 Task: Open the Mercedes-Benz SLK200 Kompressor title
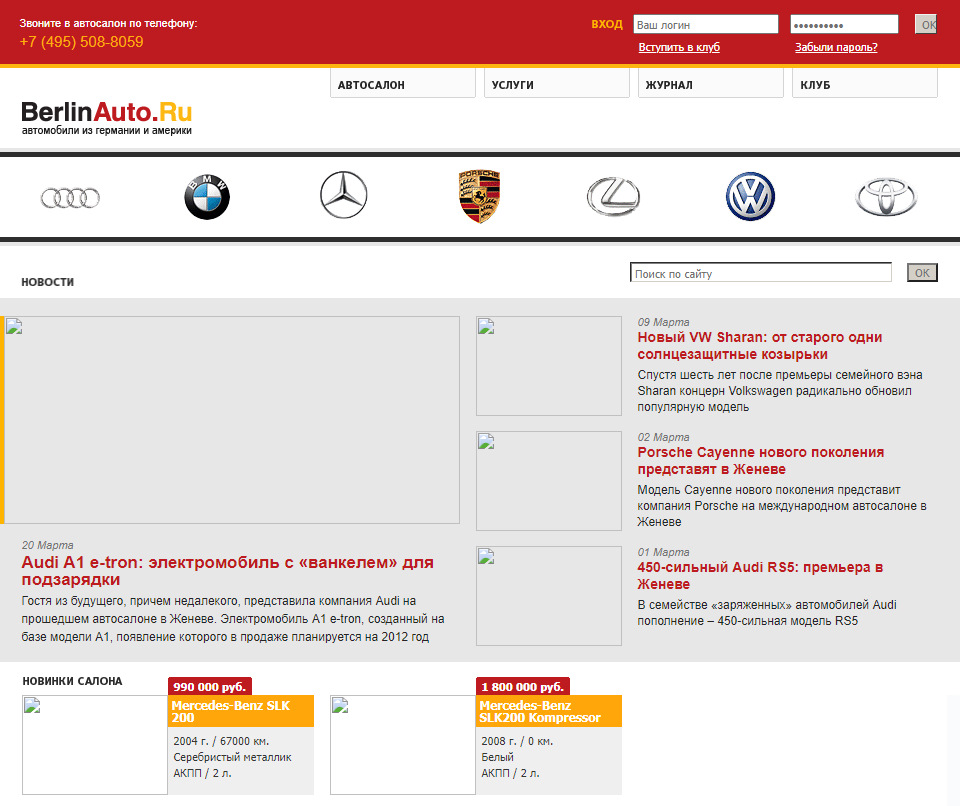tap(540, 712)
